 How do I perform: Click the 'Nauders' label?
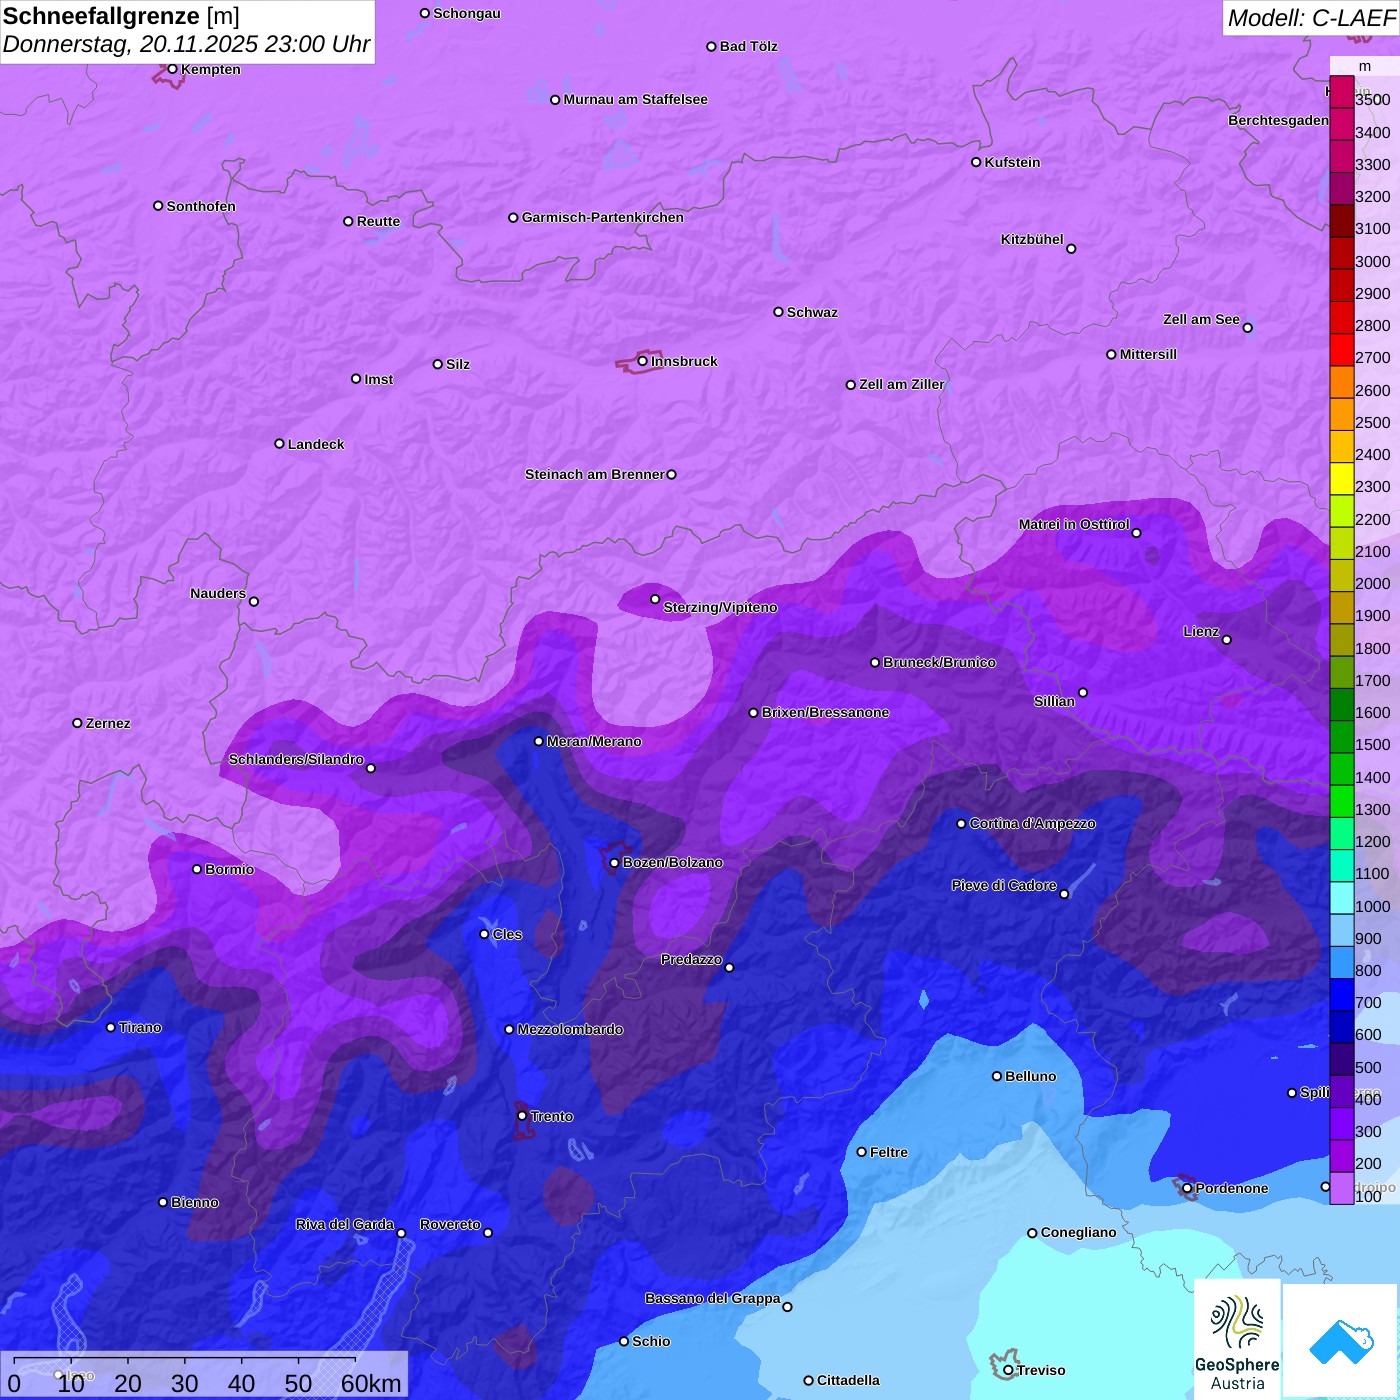[217, 593]
